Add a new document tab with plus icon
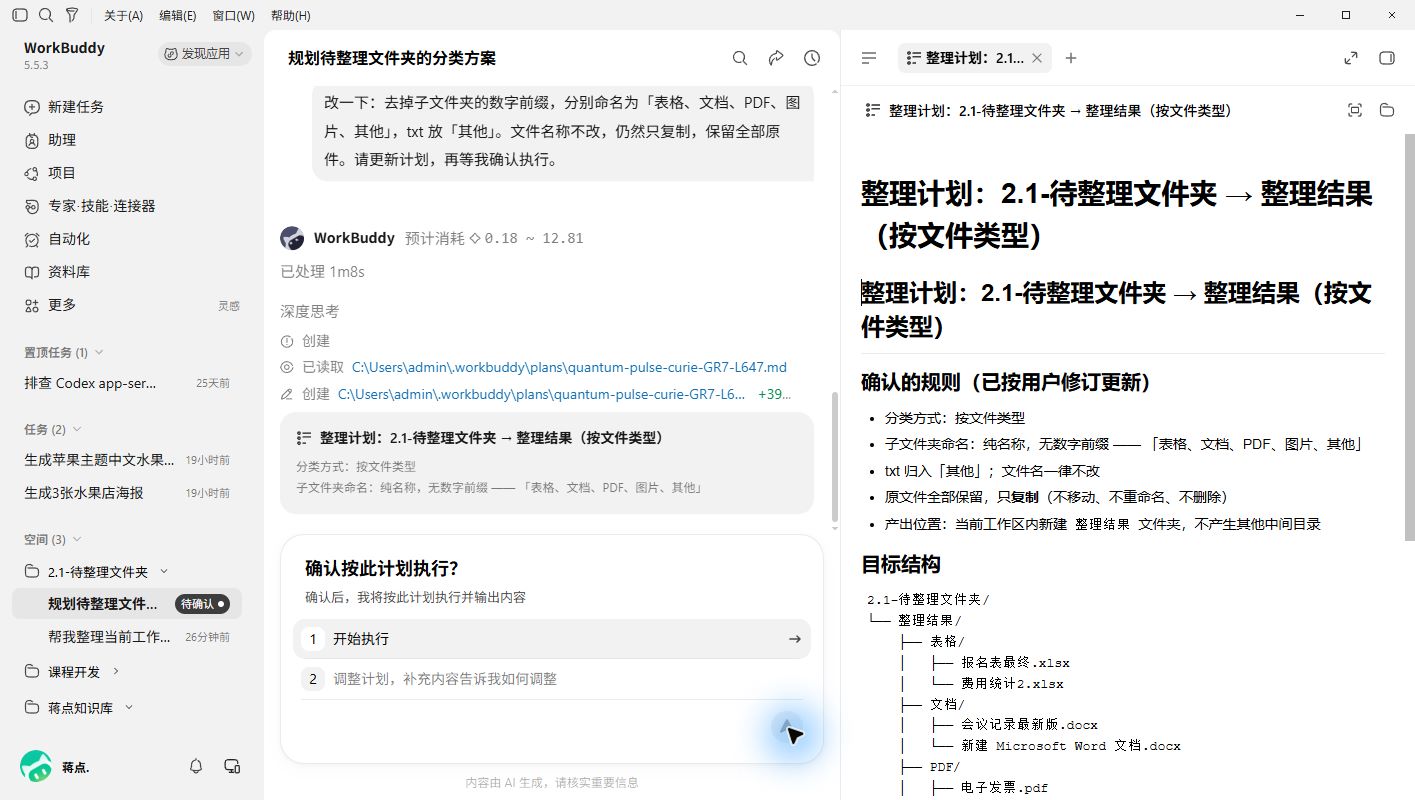Viewport: 1415px width, 800px height. point(1071,58)
